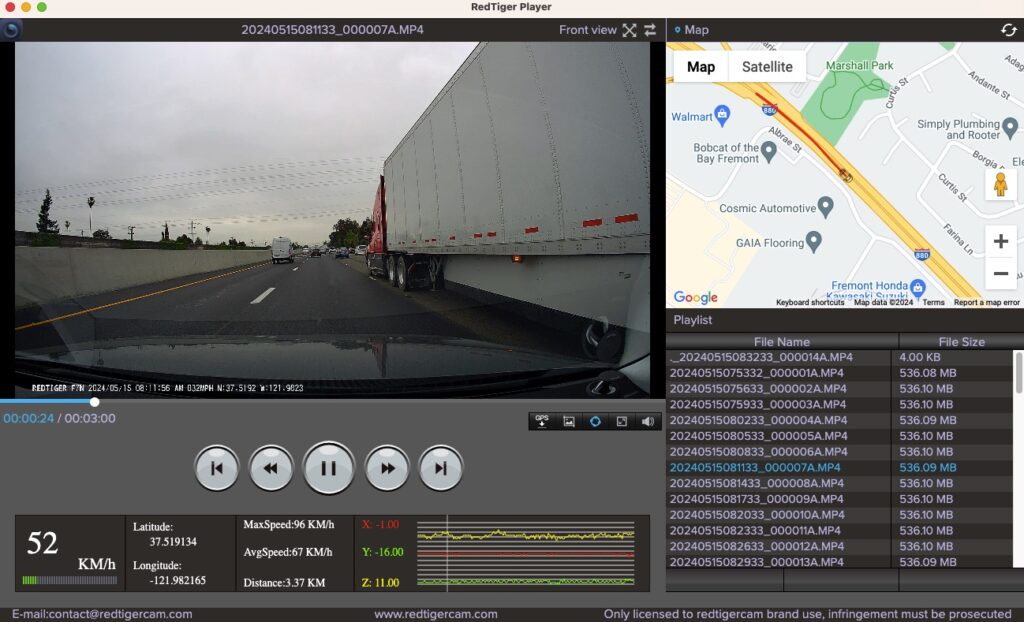Skip to the previous video file
Screen dimensions: 1024x622
[x=216, y=468]
